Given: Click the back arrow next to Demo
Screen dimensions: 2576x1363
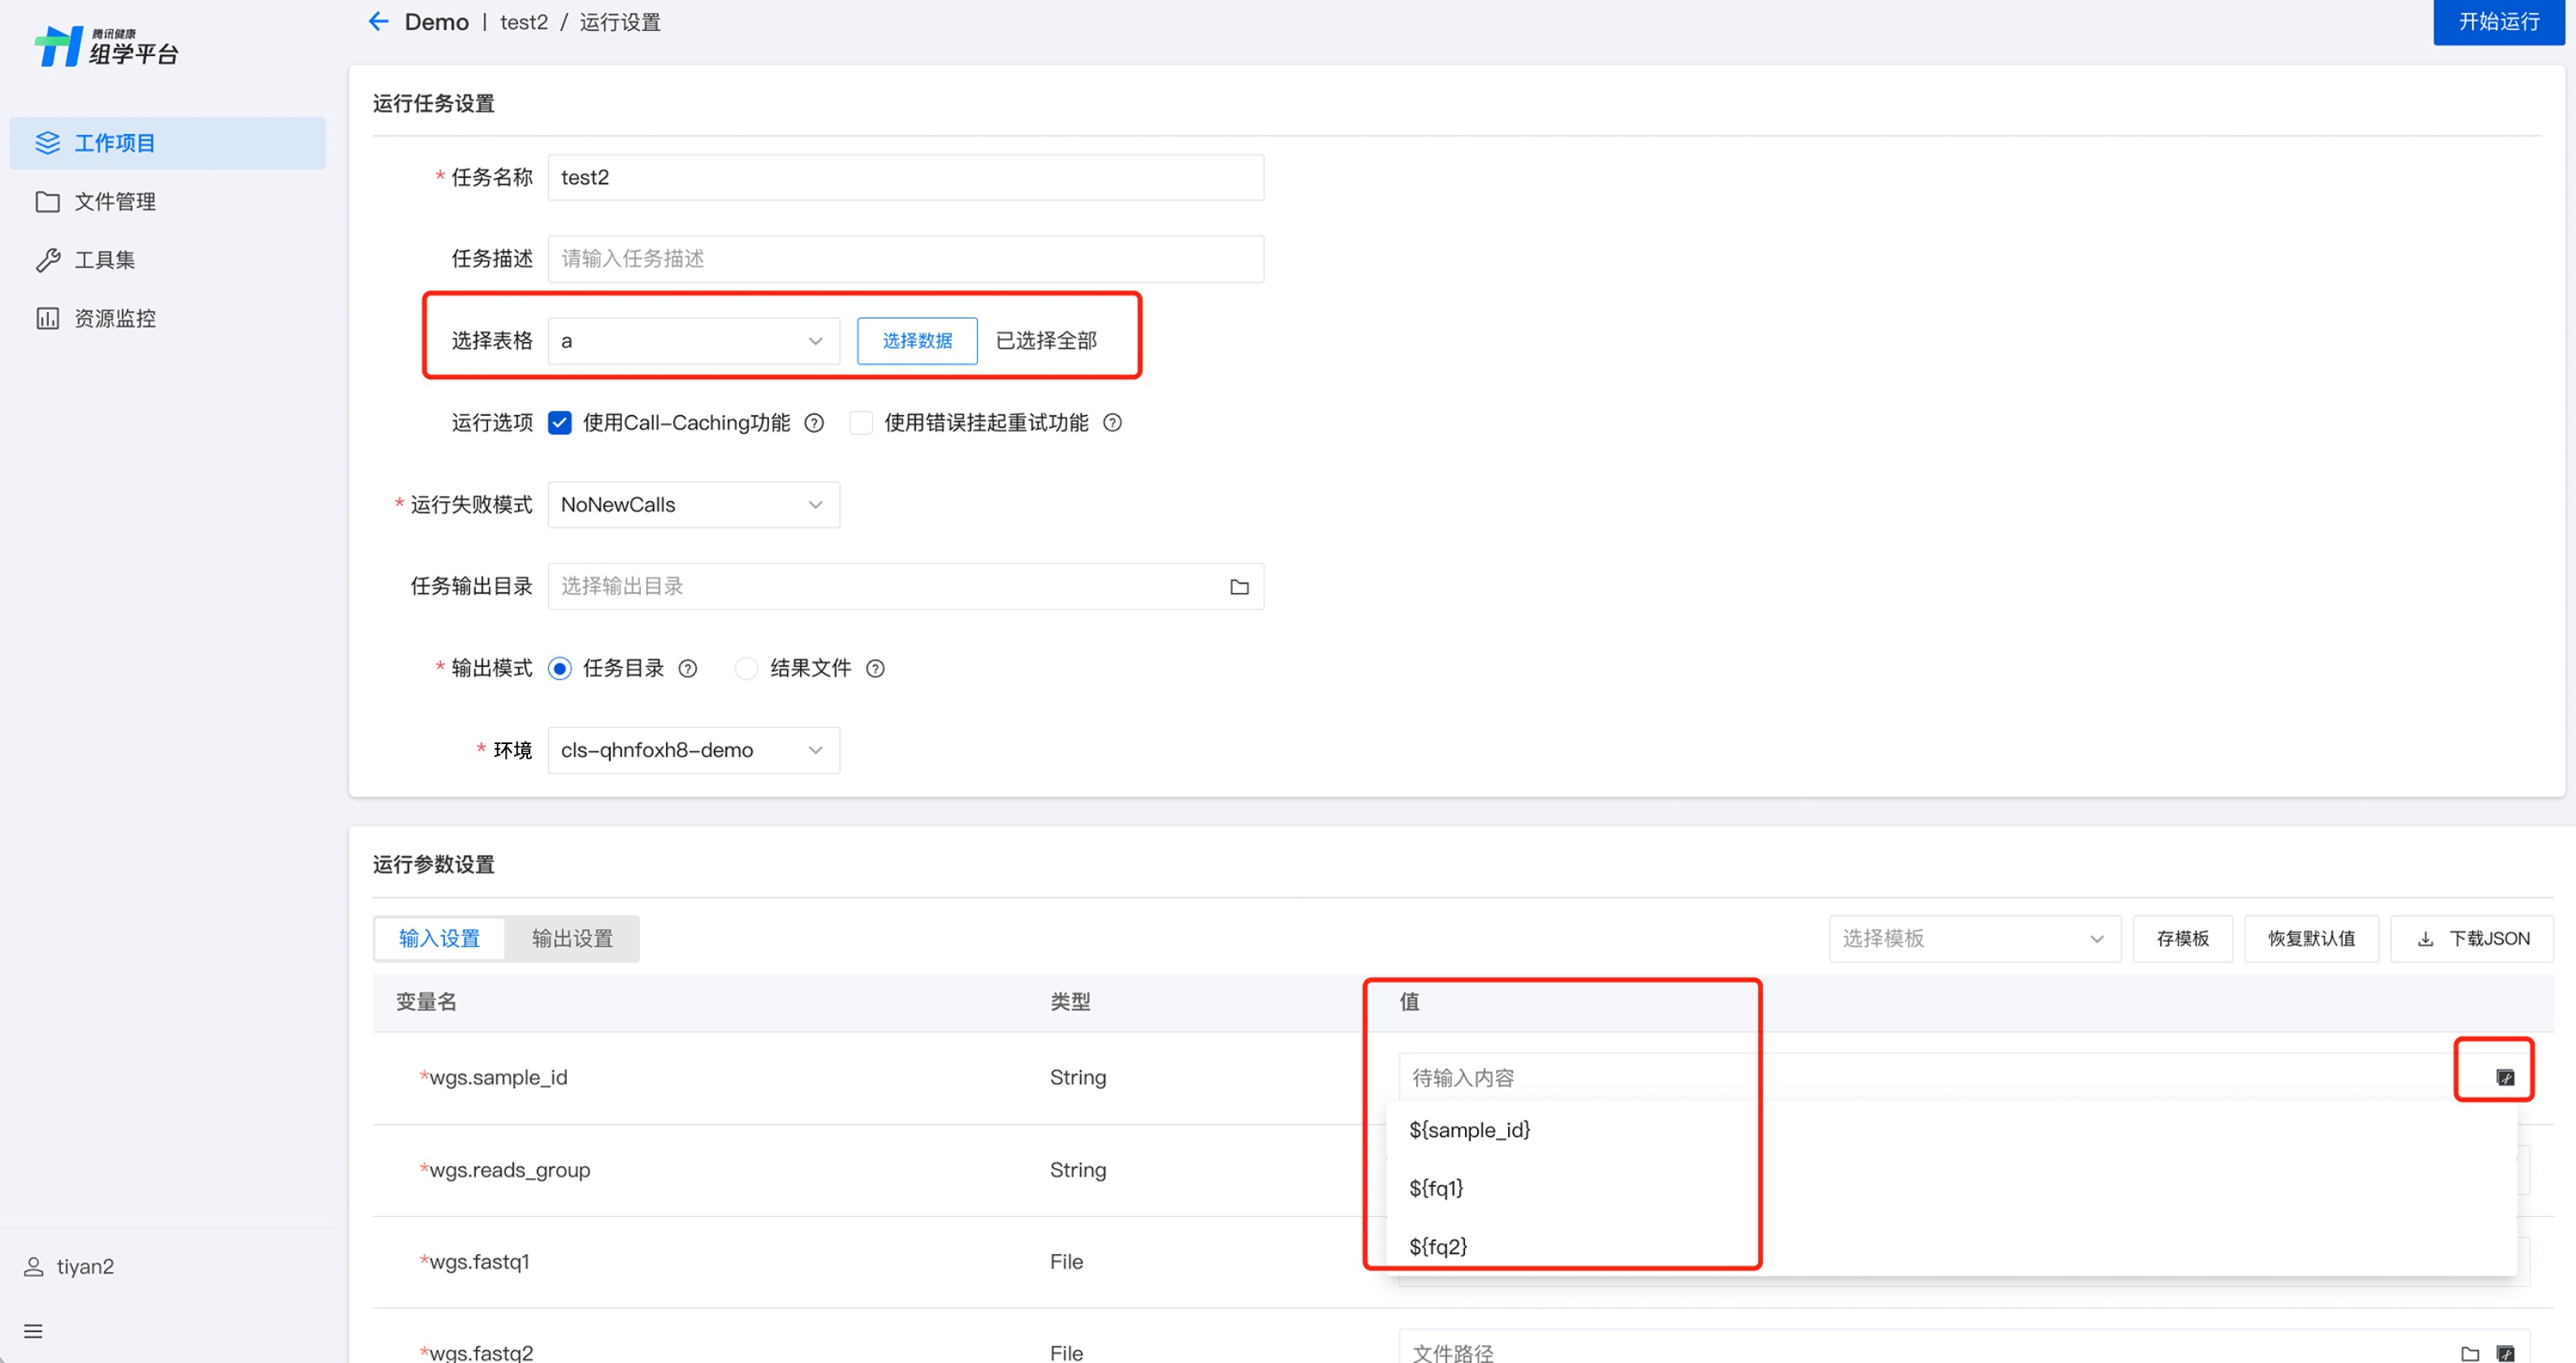Looking at the screenshot, I should coord(378,21).
